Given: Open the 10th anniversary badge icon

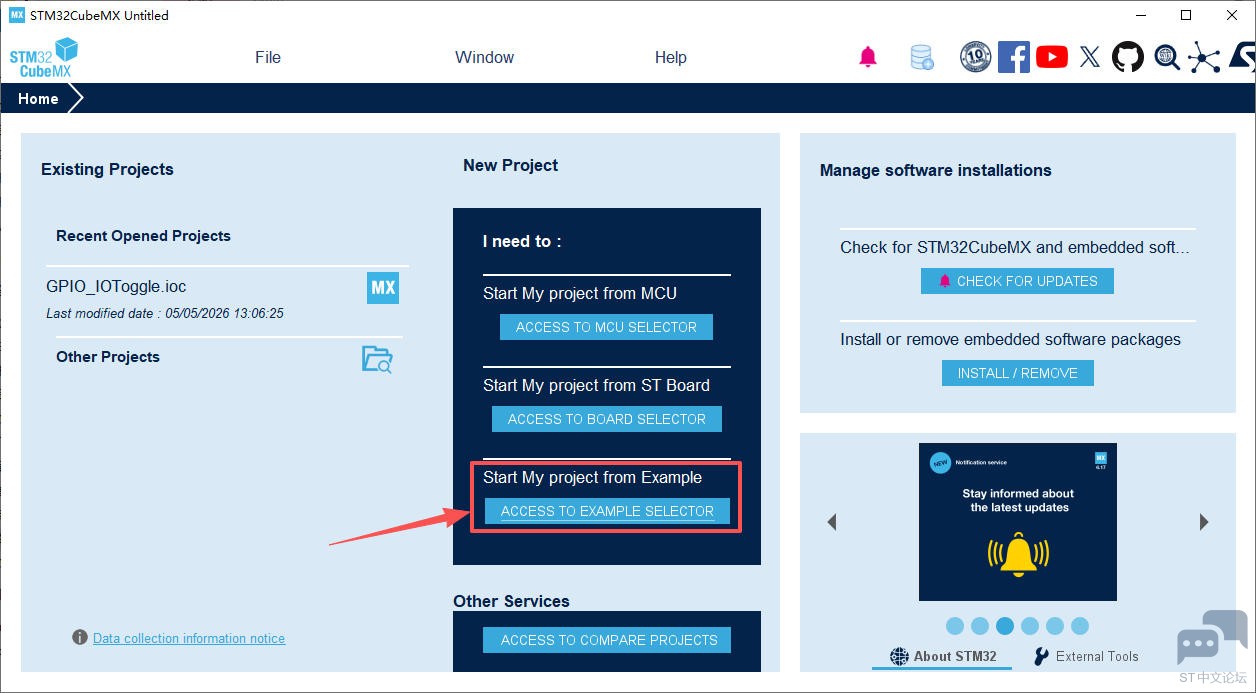Looking at the screenshot, I should (975, 57).
